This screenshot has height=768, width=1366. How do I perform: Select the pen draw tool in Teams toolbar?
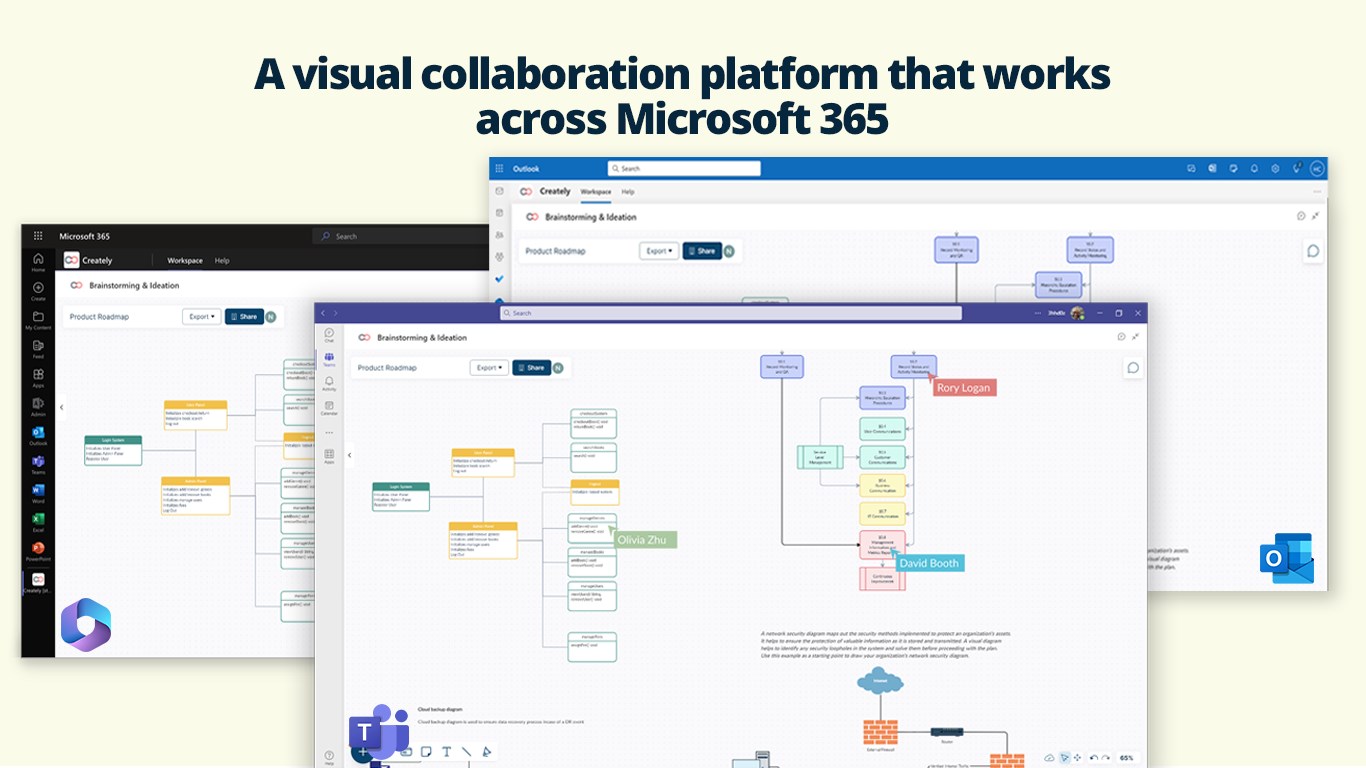click(487, 751)
